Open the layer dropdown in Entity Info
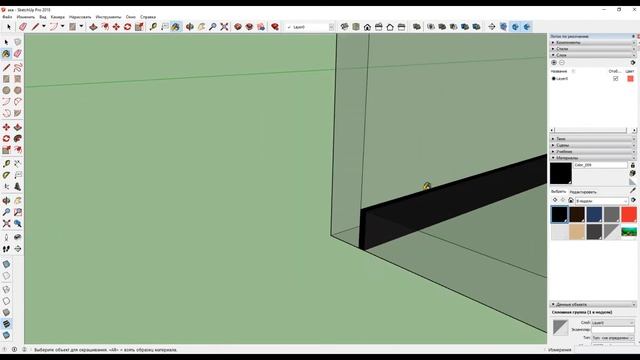 click(613, 322)
